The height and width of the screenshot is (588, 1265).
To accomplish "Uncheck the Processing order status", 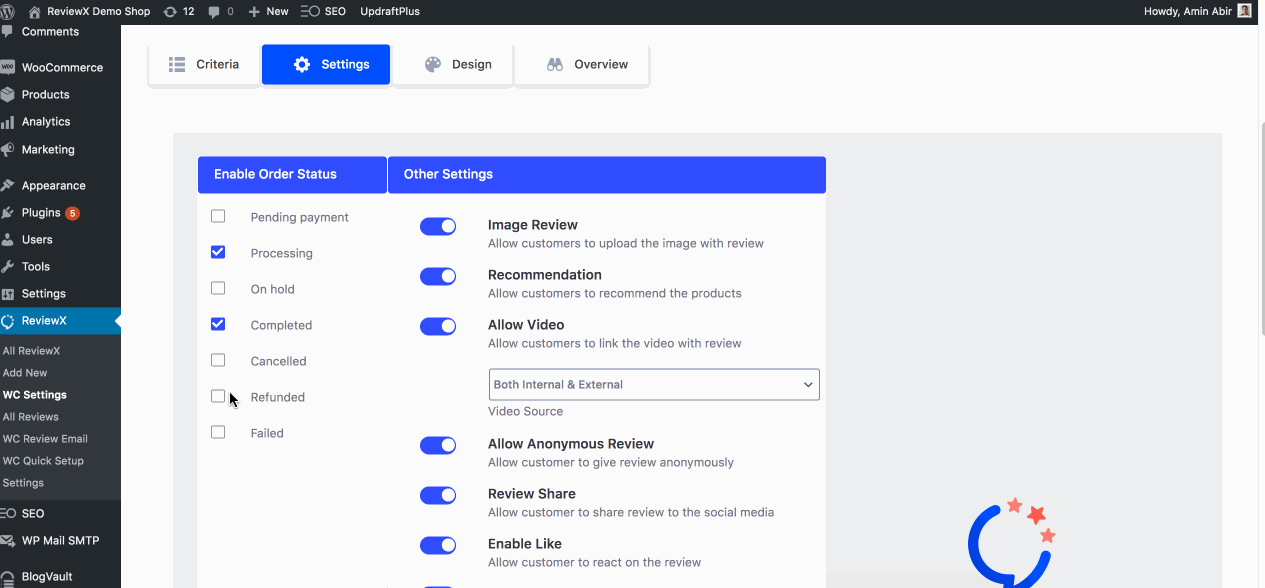I will coord(218,252).
